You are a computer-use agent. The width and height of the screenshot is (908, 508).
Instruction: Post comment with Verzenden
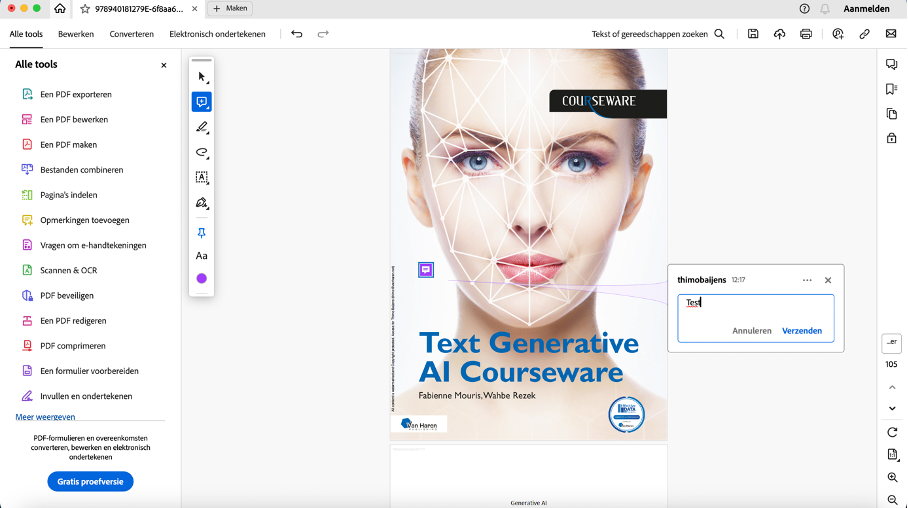802,331
